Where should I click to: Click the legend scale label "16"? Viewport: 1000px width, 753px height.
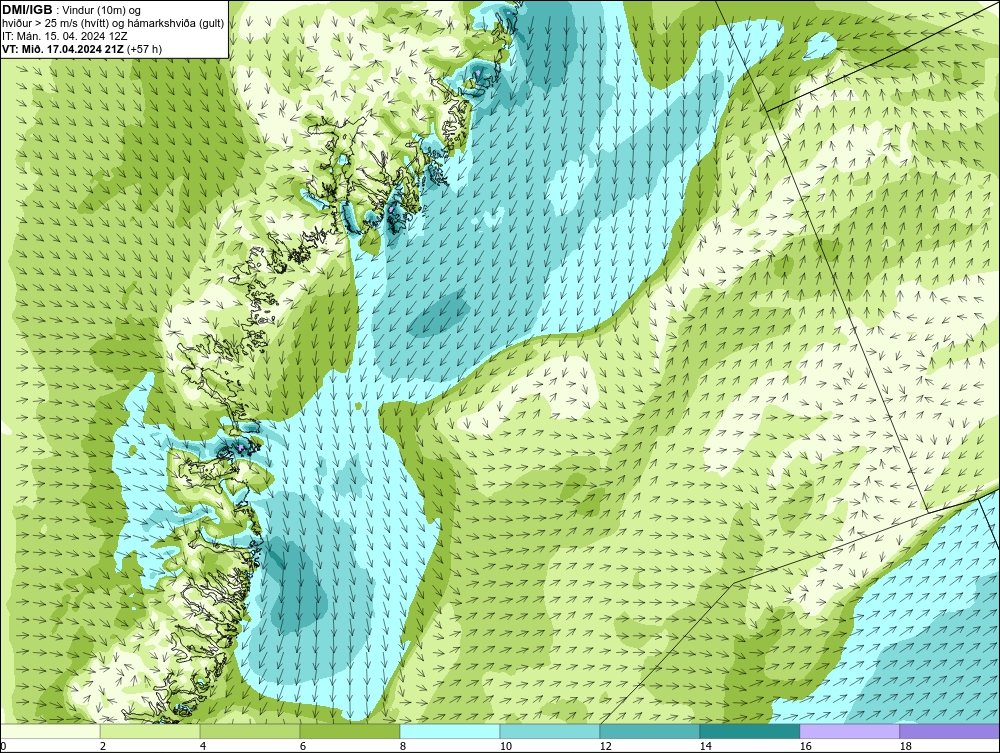coord(805,746)
